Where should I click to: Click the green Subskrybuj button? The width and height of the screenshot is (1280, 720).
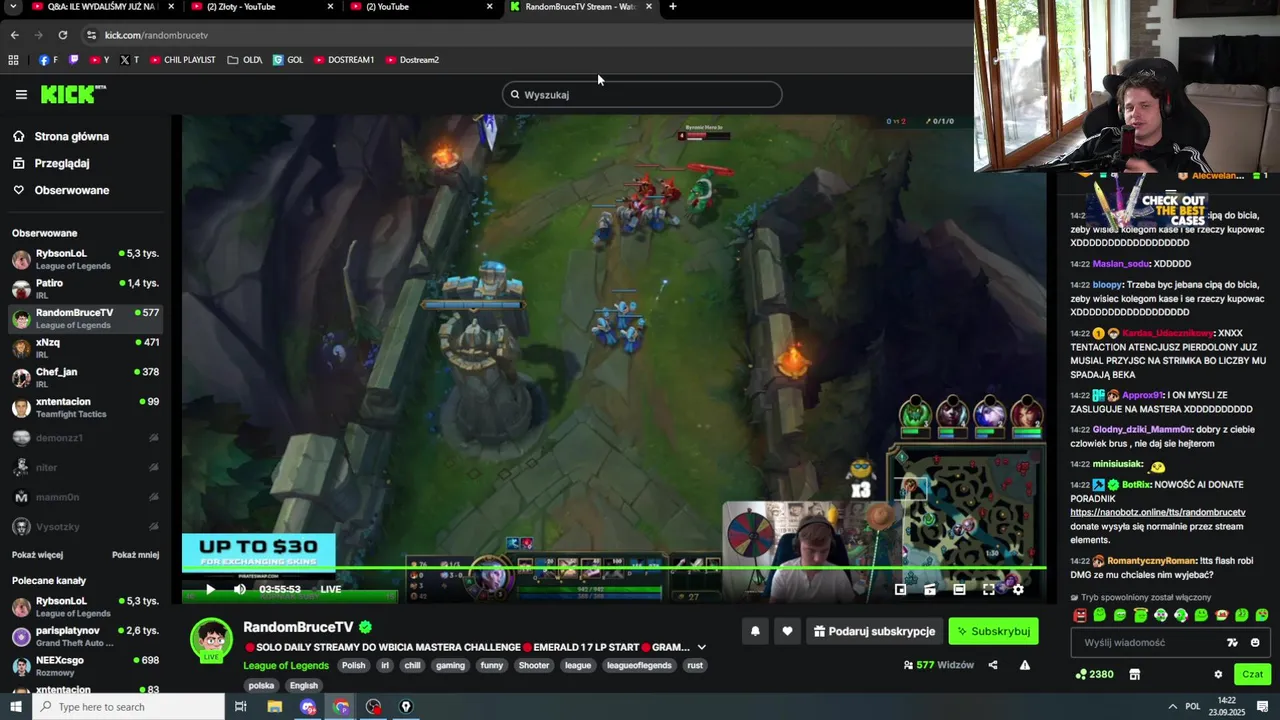pos(993,631)
